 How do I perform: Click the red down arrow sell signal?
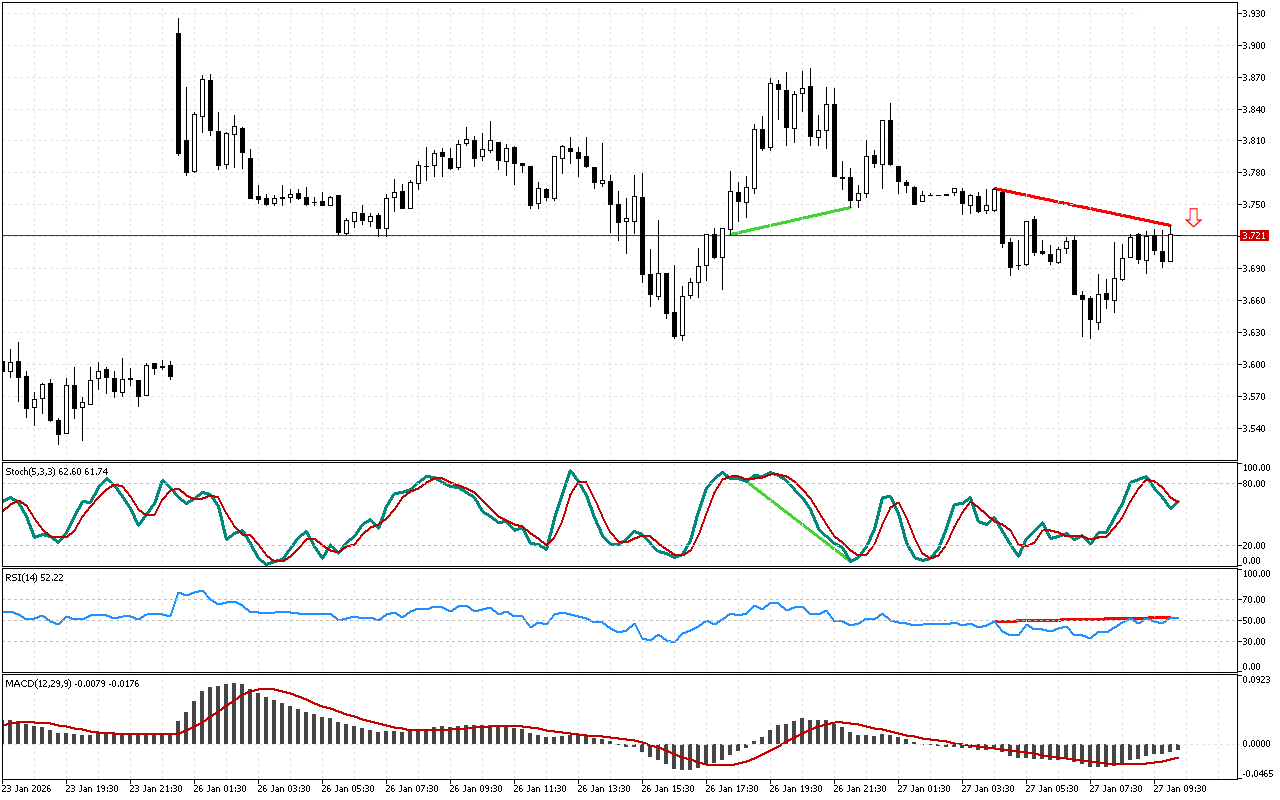(1193, 217)
